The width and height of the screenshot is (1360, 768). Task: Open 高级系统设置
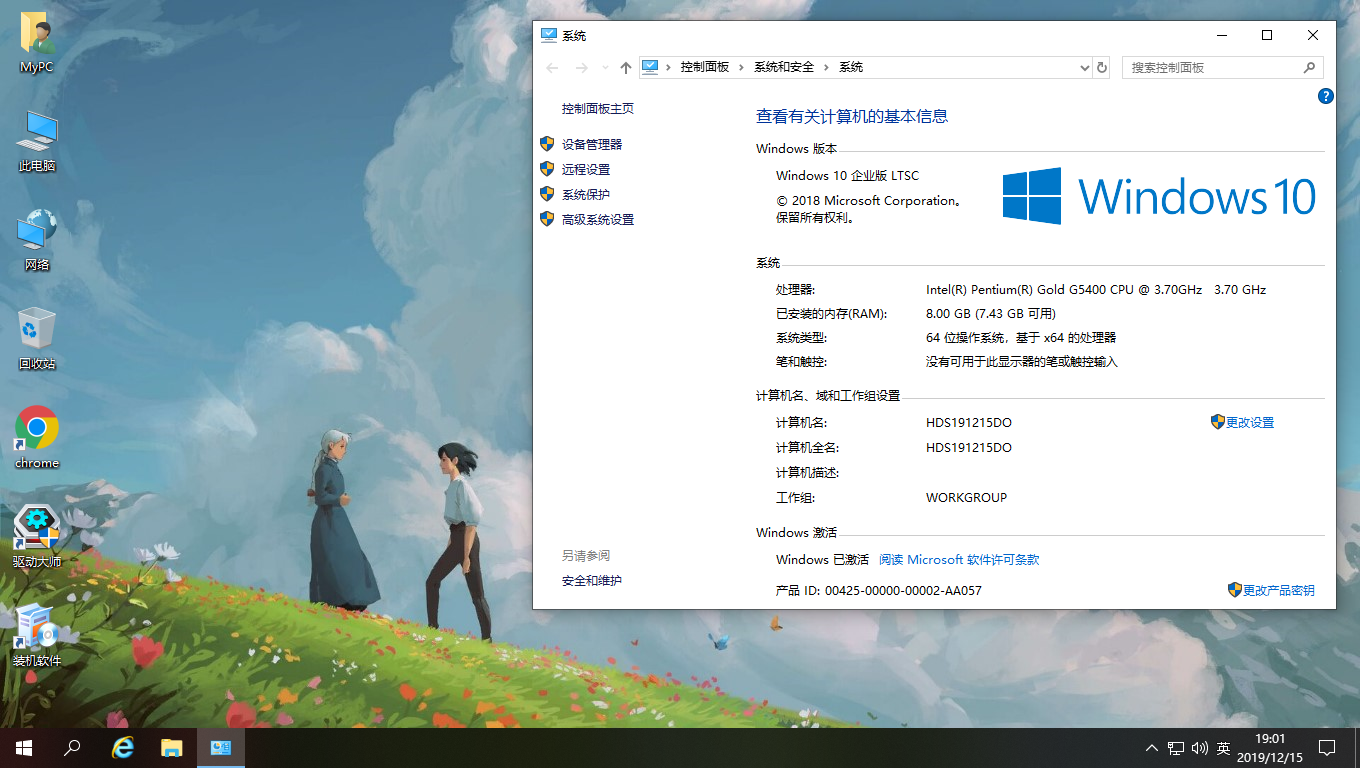pos(598,219)
